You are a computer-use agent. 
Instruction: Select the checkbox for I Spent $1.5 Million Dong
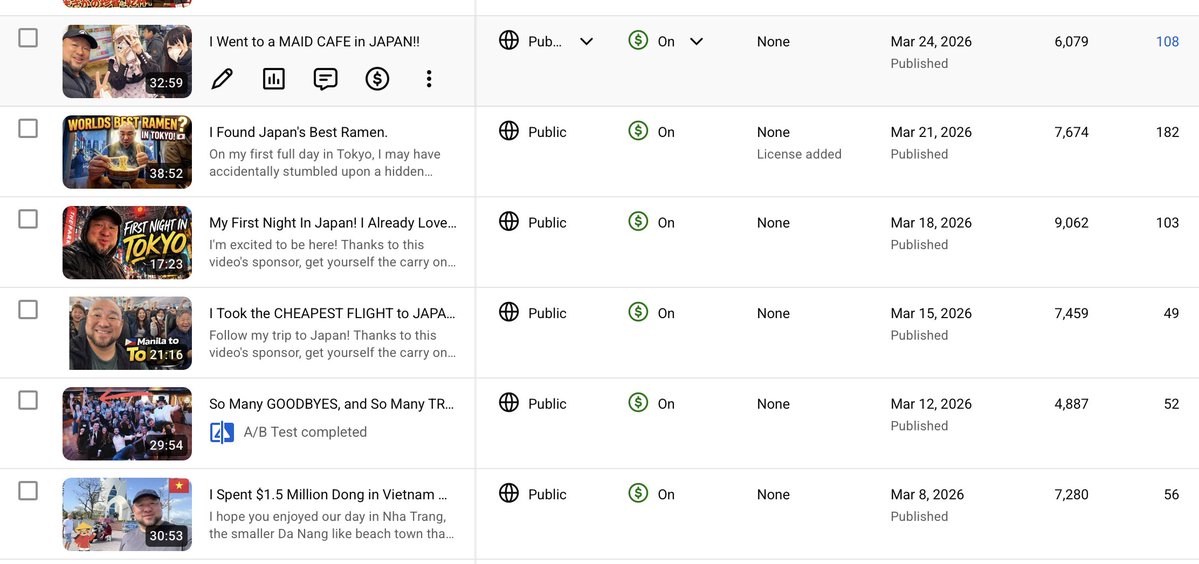tap(28, 491)
